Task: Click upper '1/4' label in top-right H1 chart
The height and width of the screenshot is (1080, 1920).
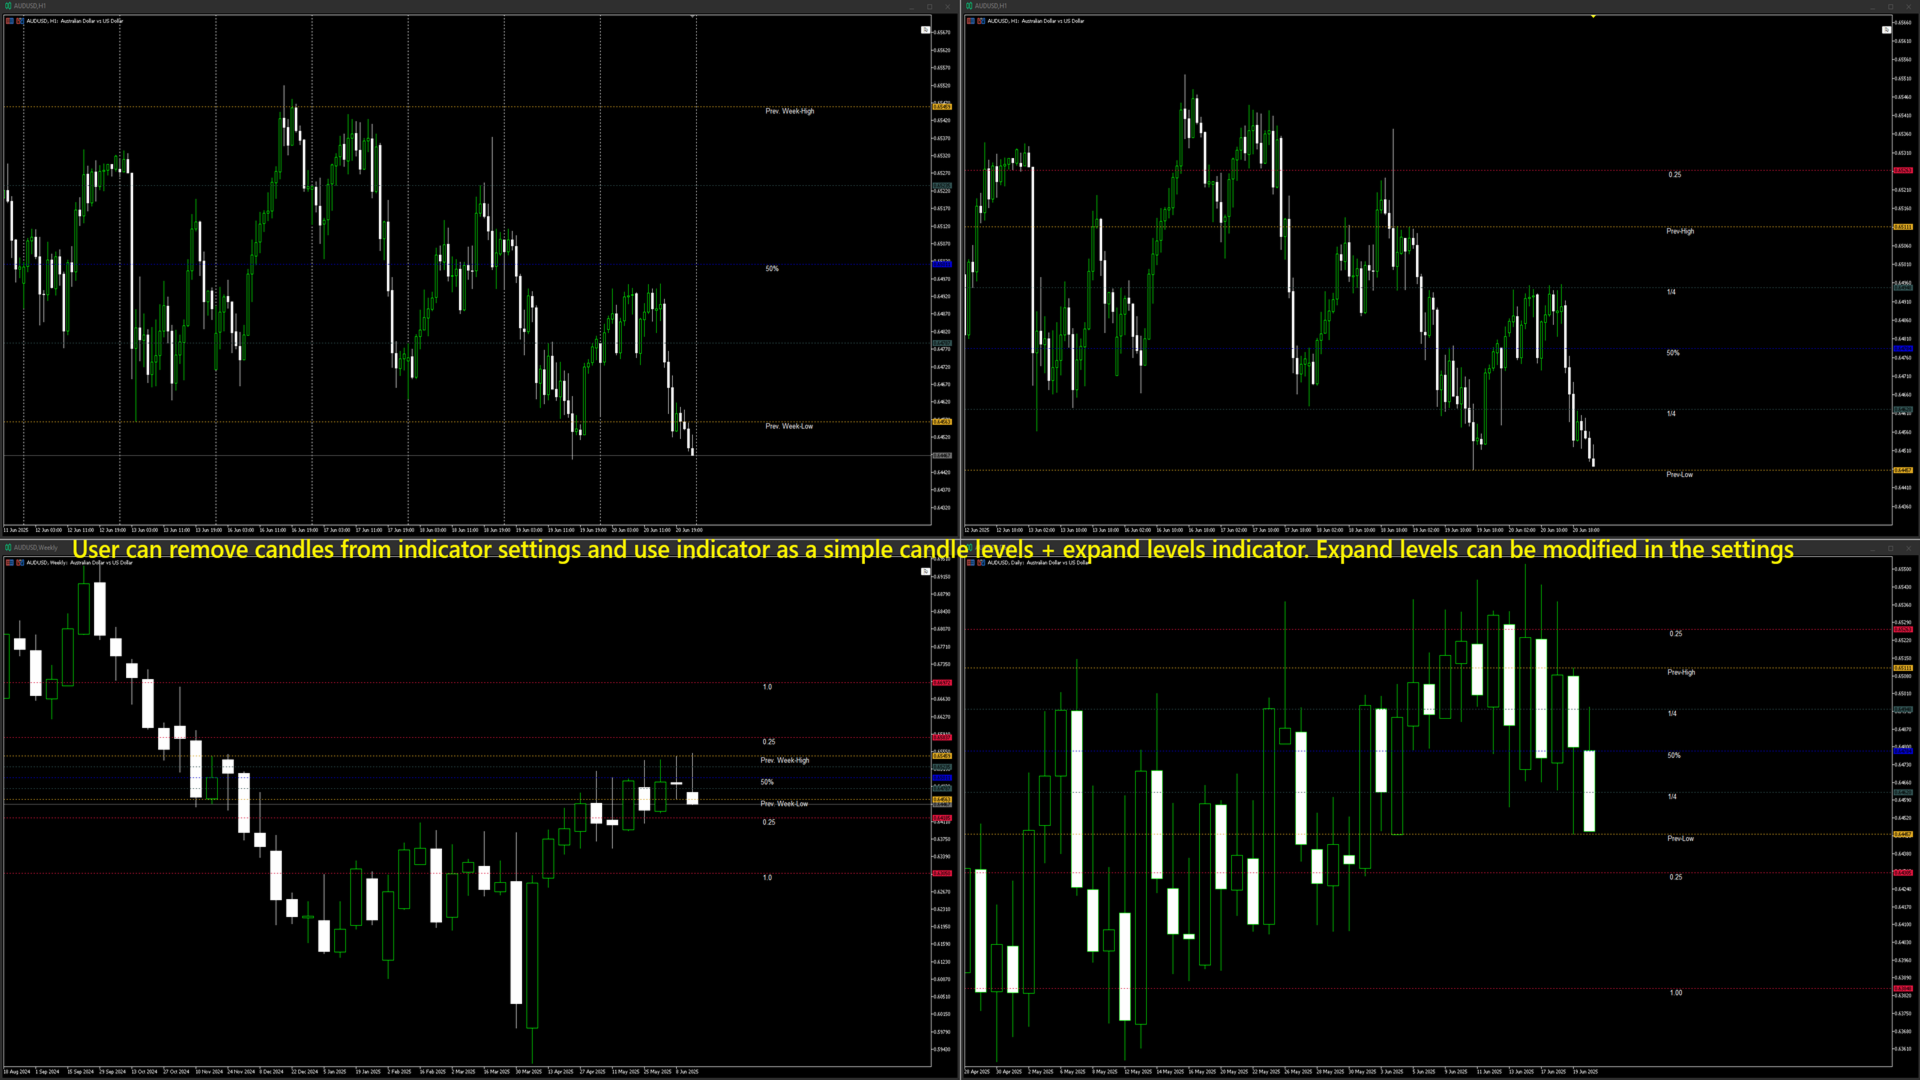Action: tap(1671, 292)
